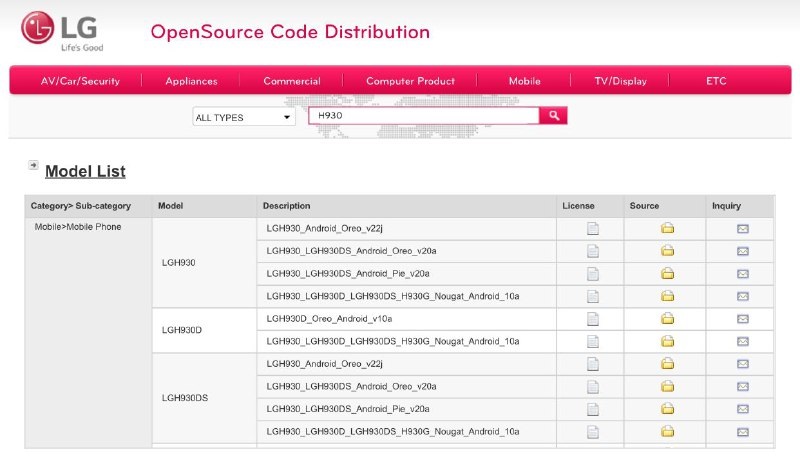Click the magnifier search button
Viewport: 800px width, 468px height.
coord(553,116)
